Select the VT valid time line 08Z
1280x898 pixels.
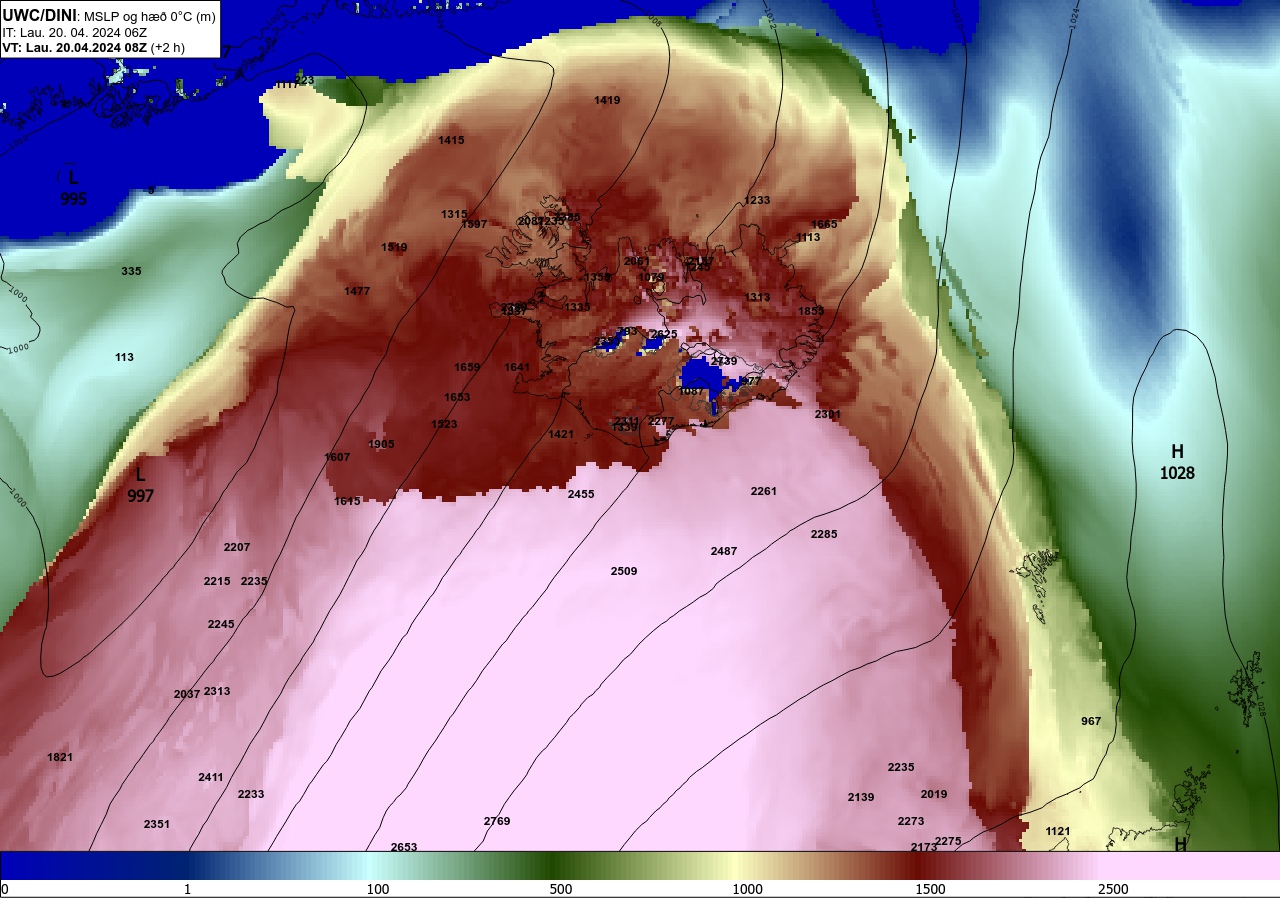tap(93, 47)
